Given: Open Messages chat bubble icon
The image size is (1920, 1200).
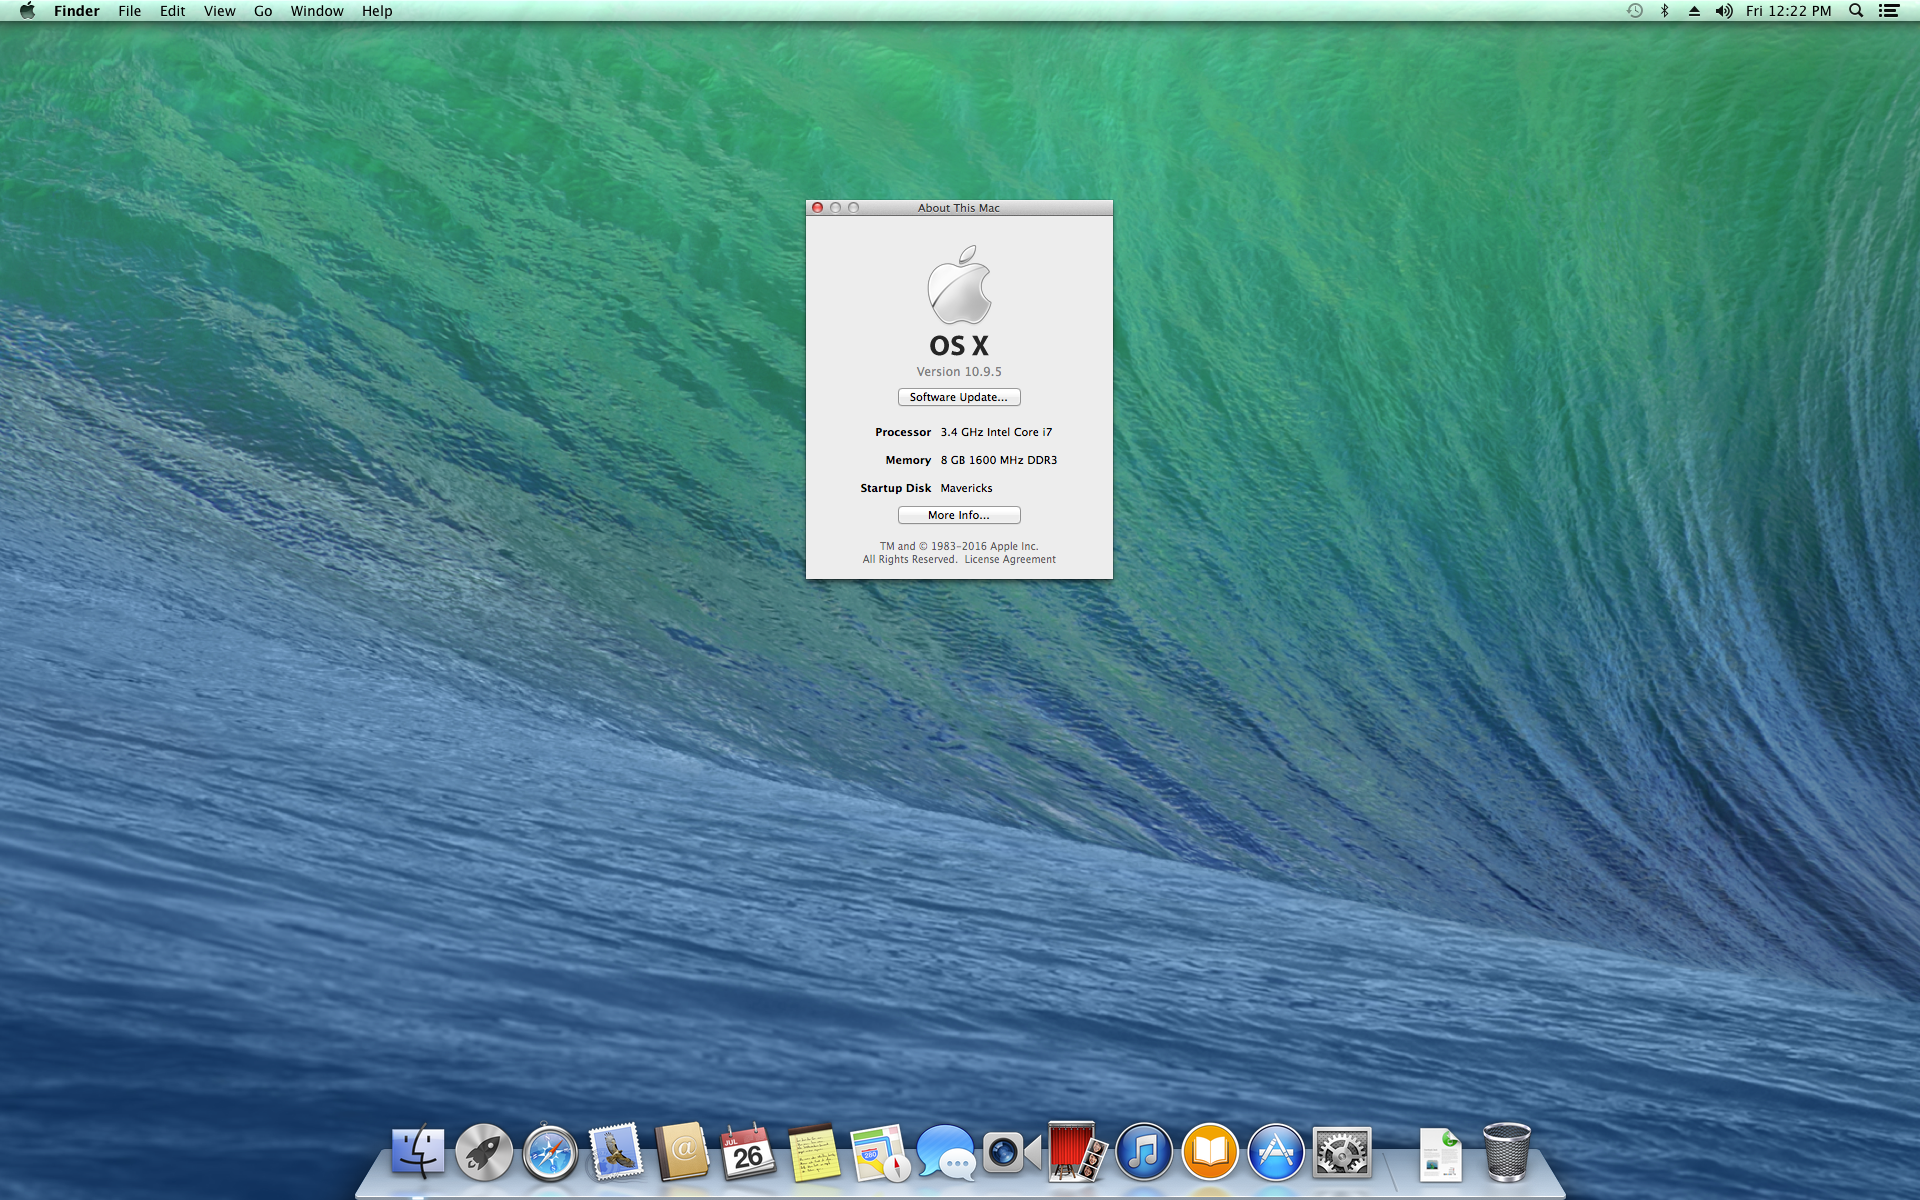Looking at the screenshot, I should (946, 1152).
